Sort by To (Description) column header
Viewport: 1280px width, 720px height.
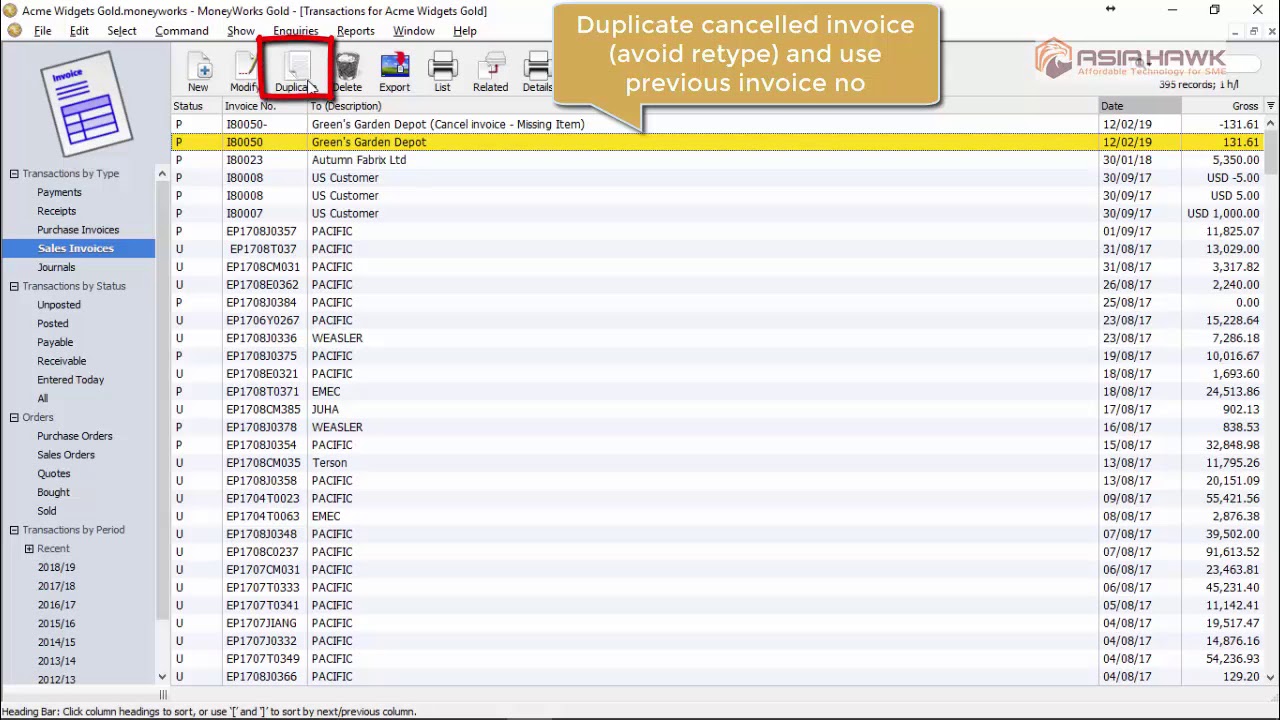point(703,106)
